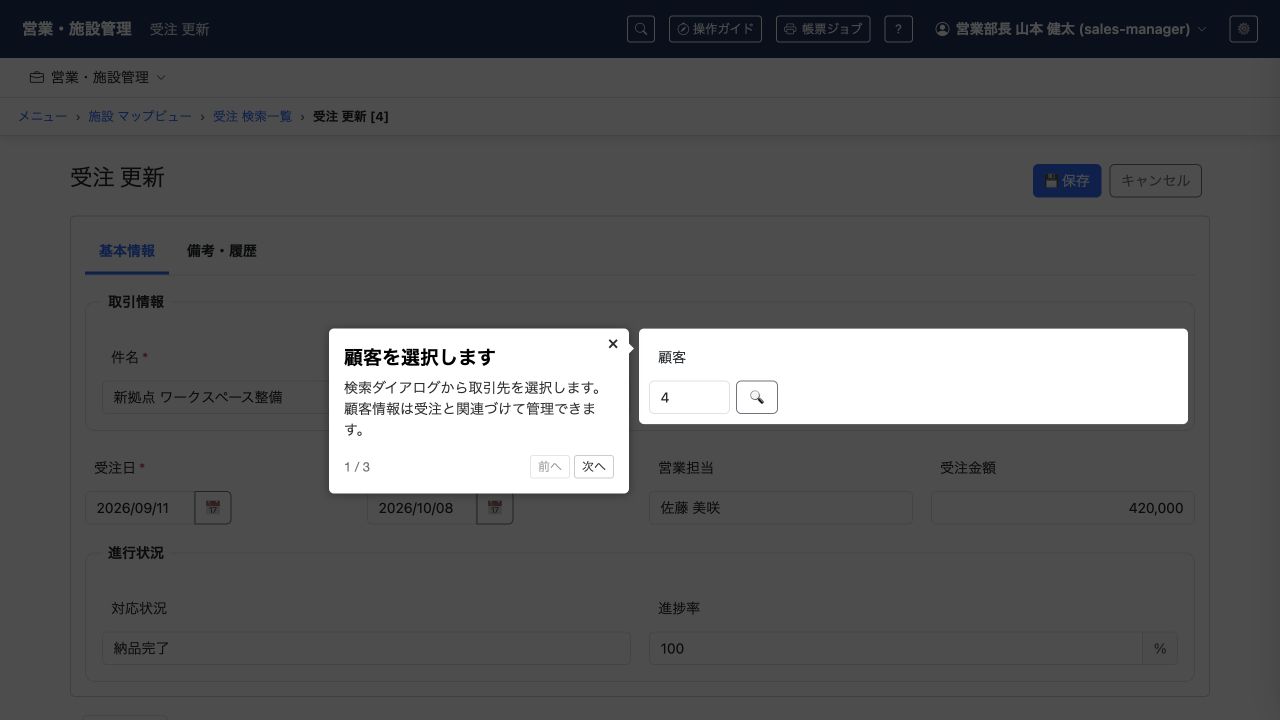This screenshot has width=1280, height=720.
Task: Click the 受注 更新 page heading
Action: click(x=117, y=178)
